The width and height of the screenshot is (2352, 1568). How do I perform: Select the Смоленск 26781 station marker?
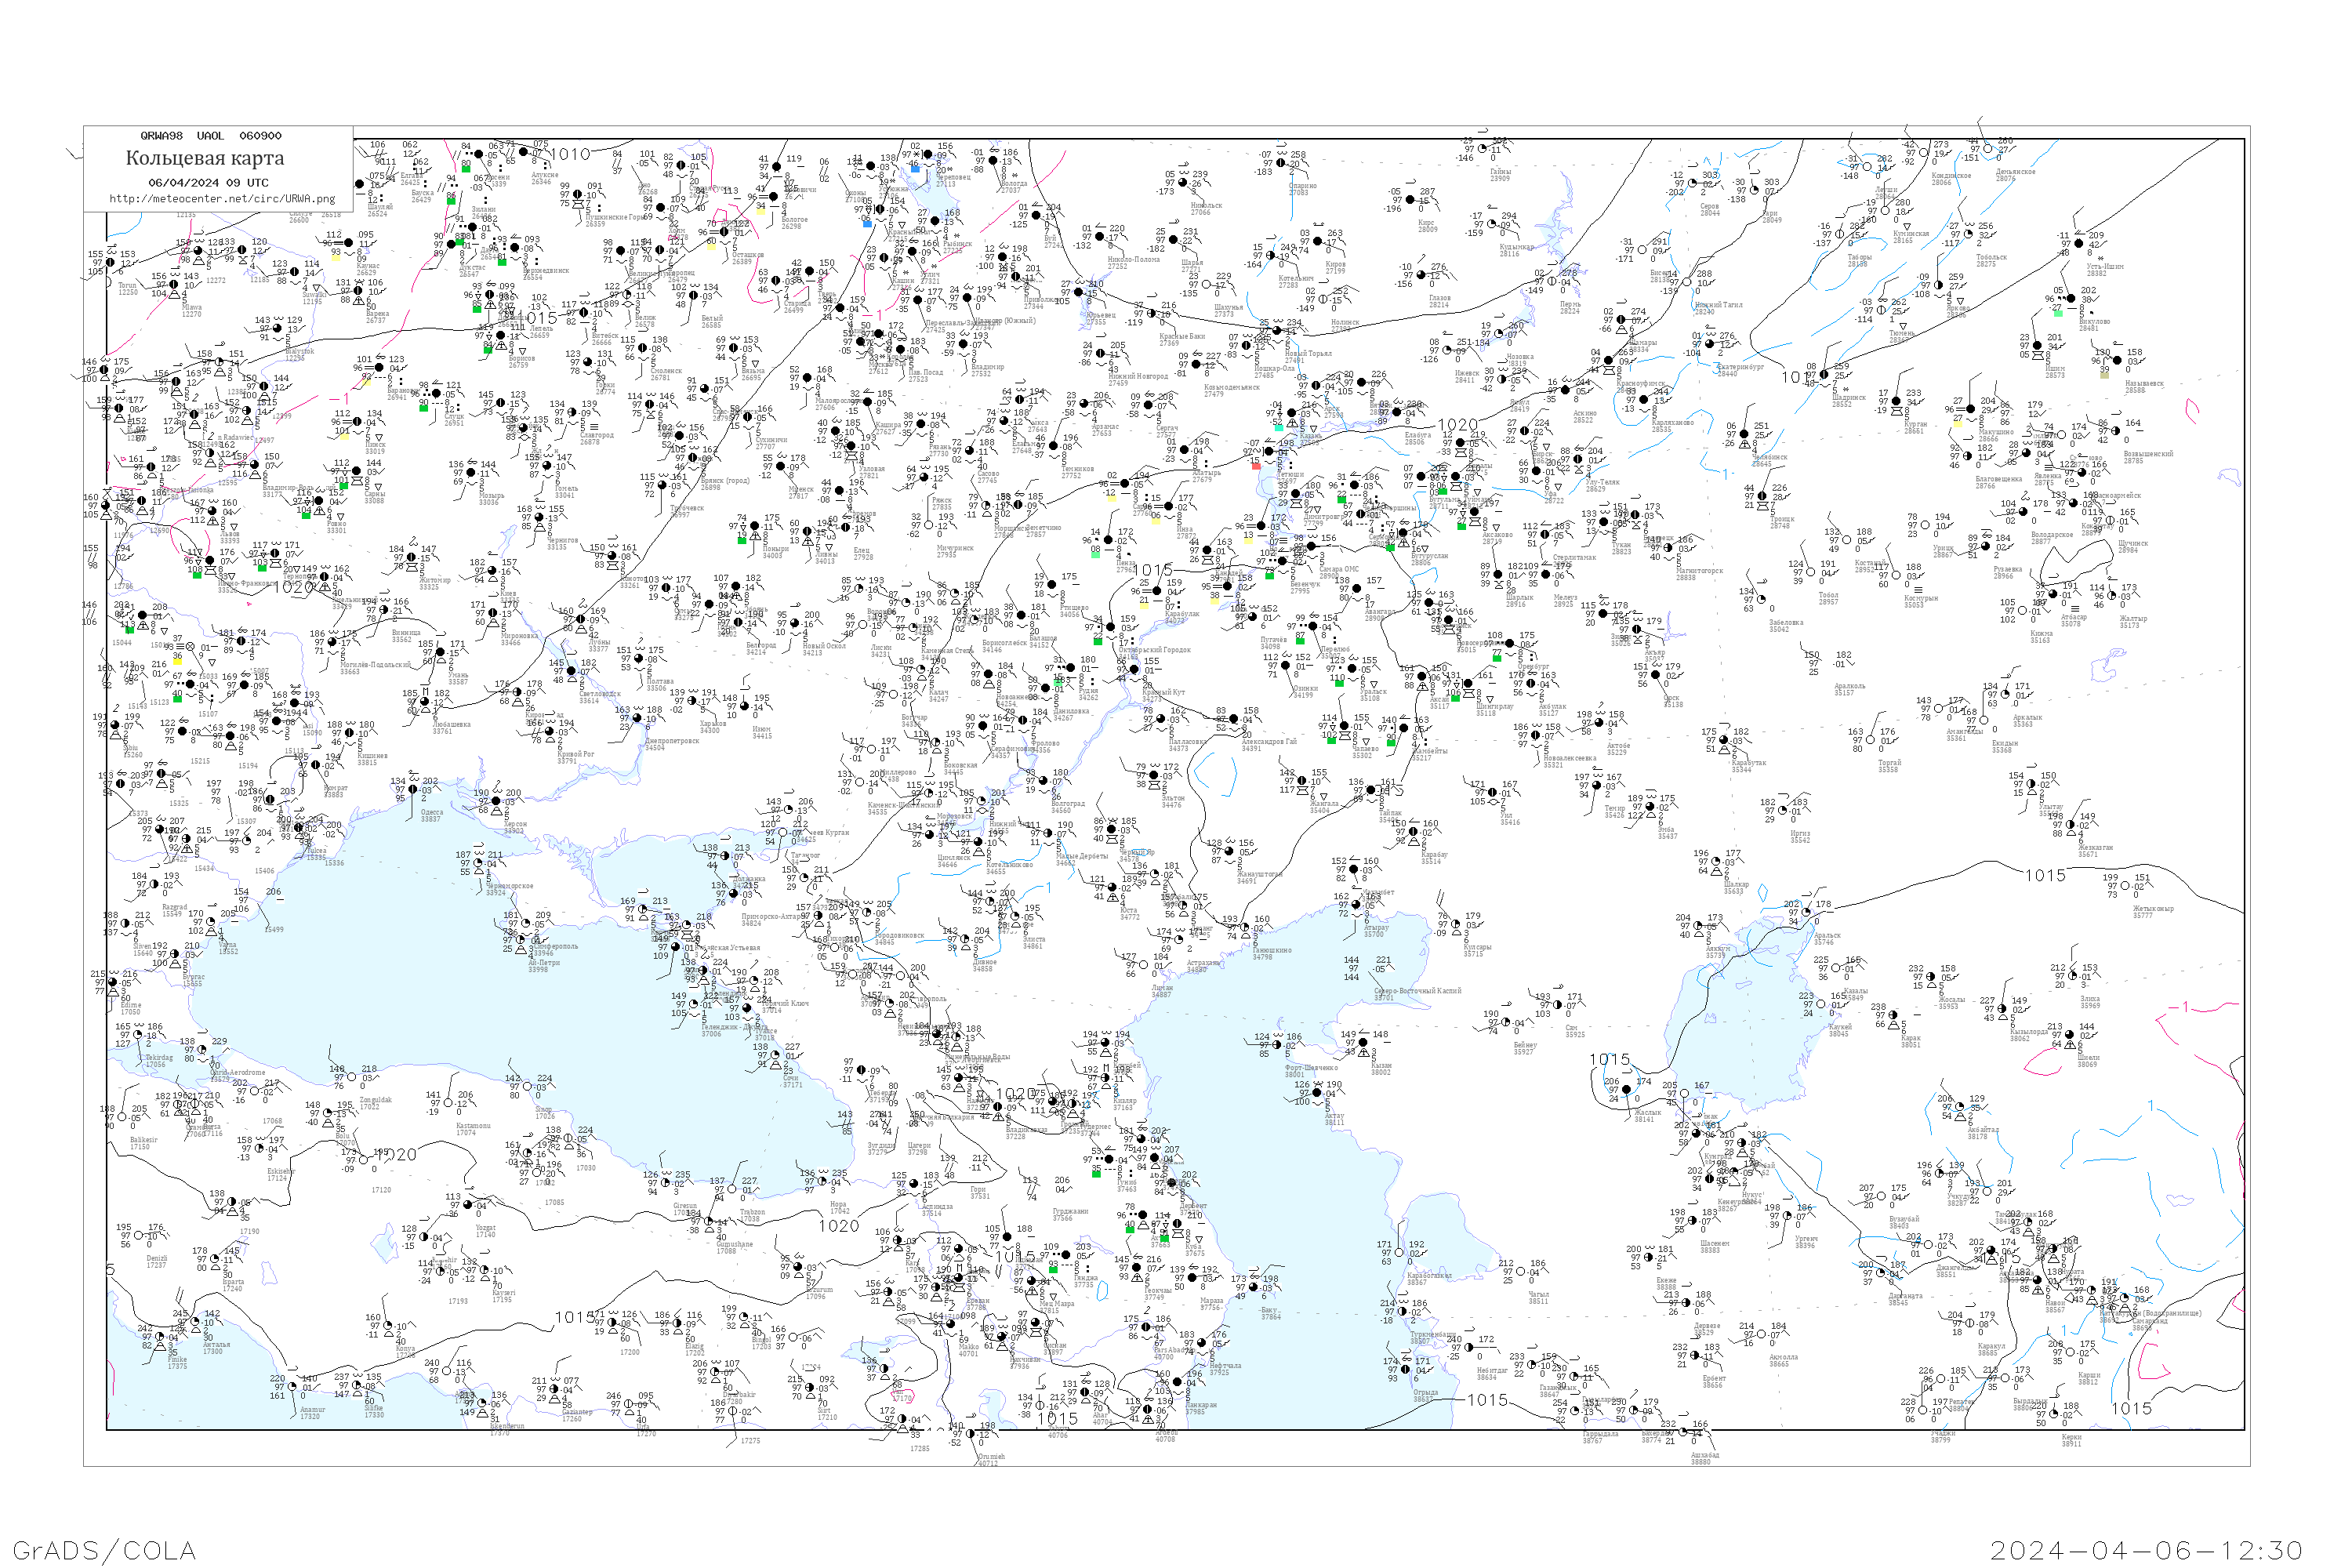(643, 348)
